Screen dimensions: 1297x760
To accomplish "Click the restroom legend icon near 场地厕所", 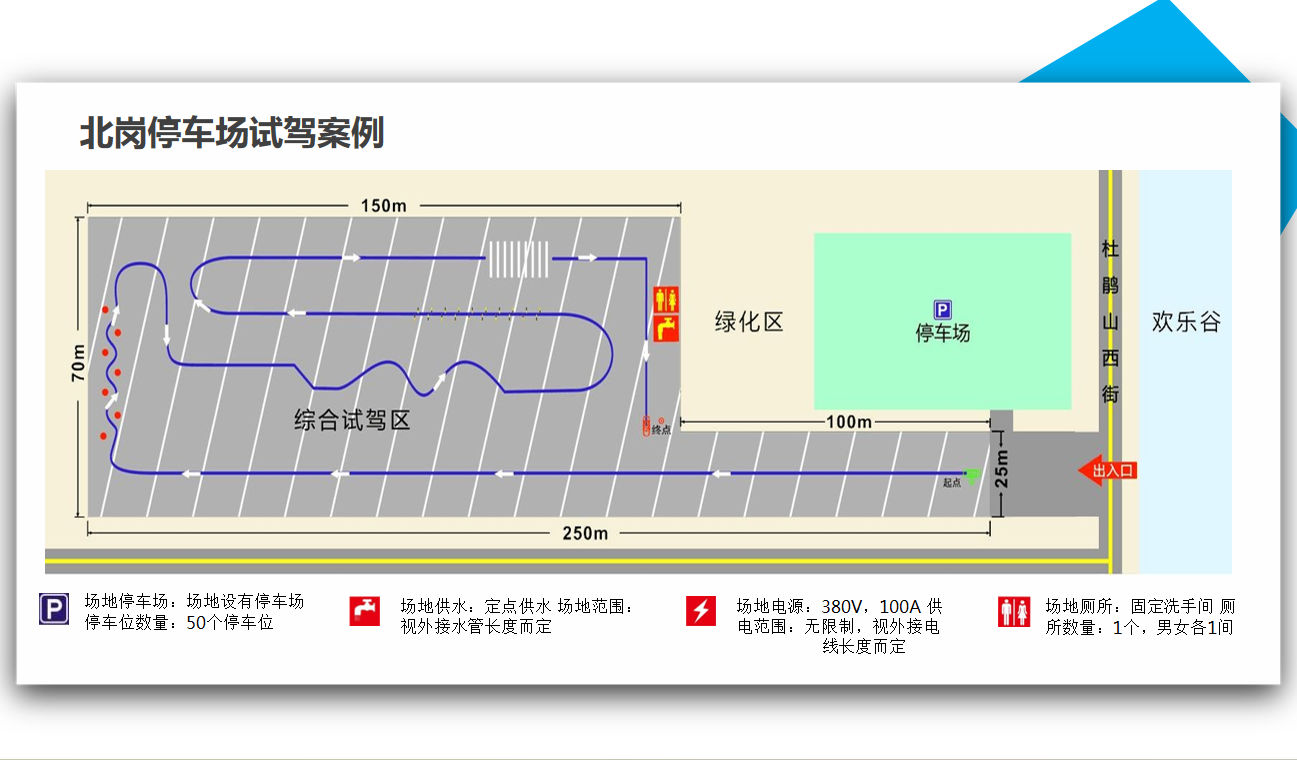I will coord(1013,609).
